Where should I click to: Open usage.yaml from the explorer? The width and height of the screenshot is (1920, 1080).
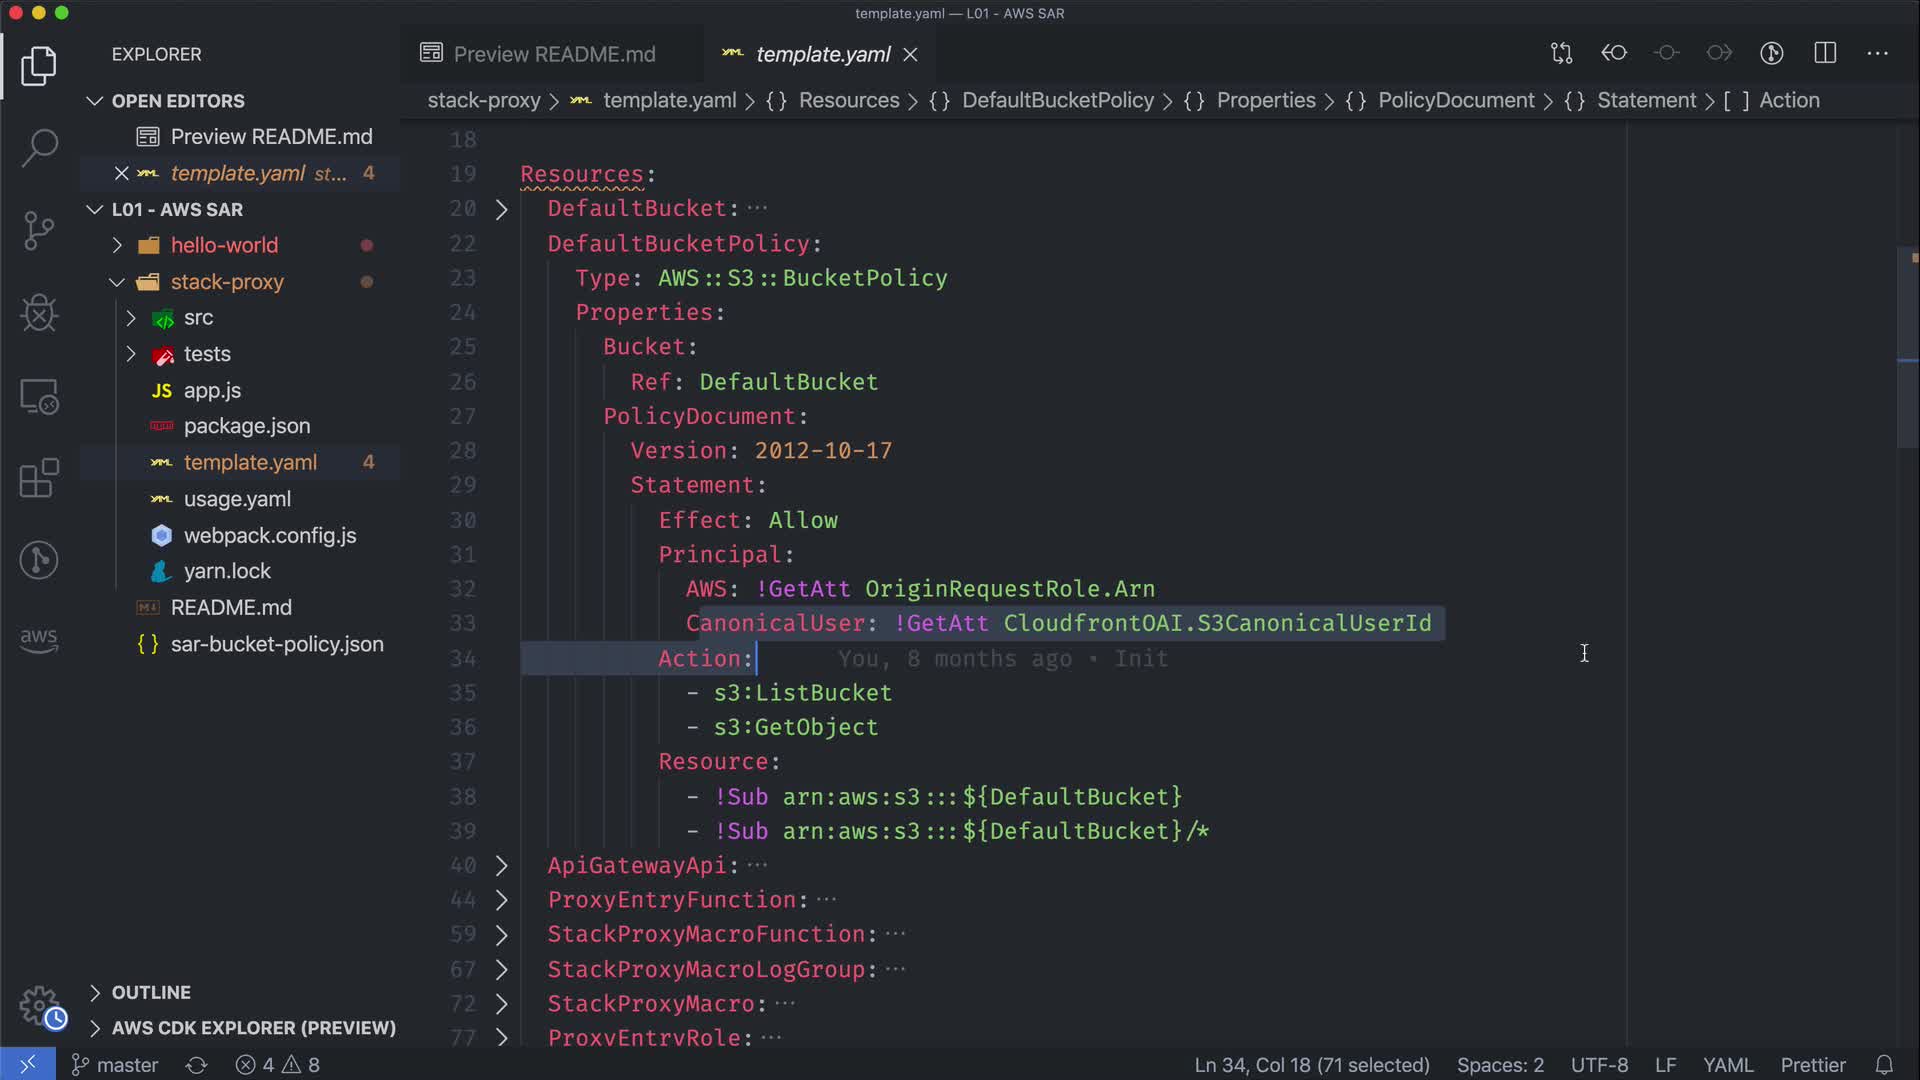(237, 499)
